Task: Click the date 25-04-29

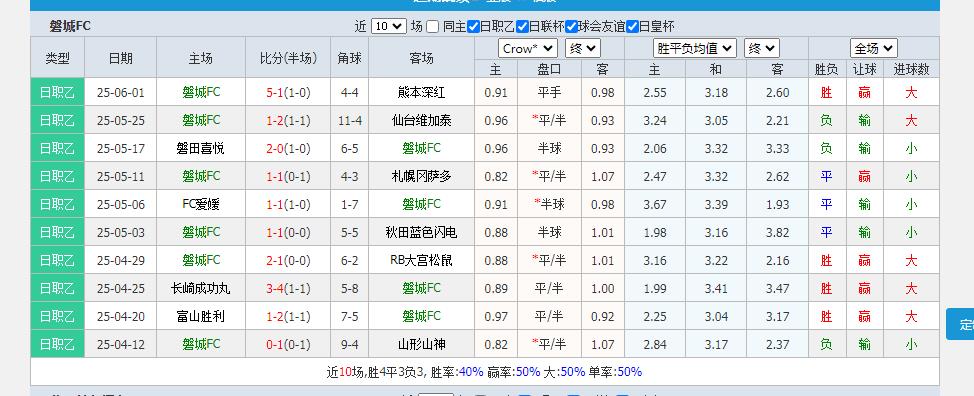Action: [121, 260]
